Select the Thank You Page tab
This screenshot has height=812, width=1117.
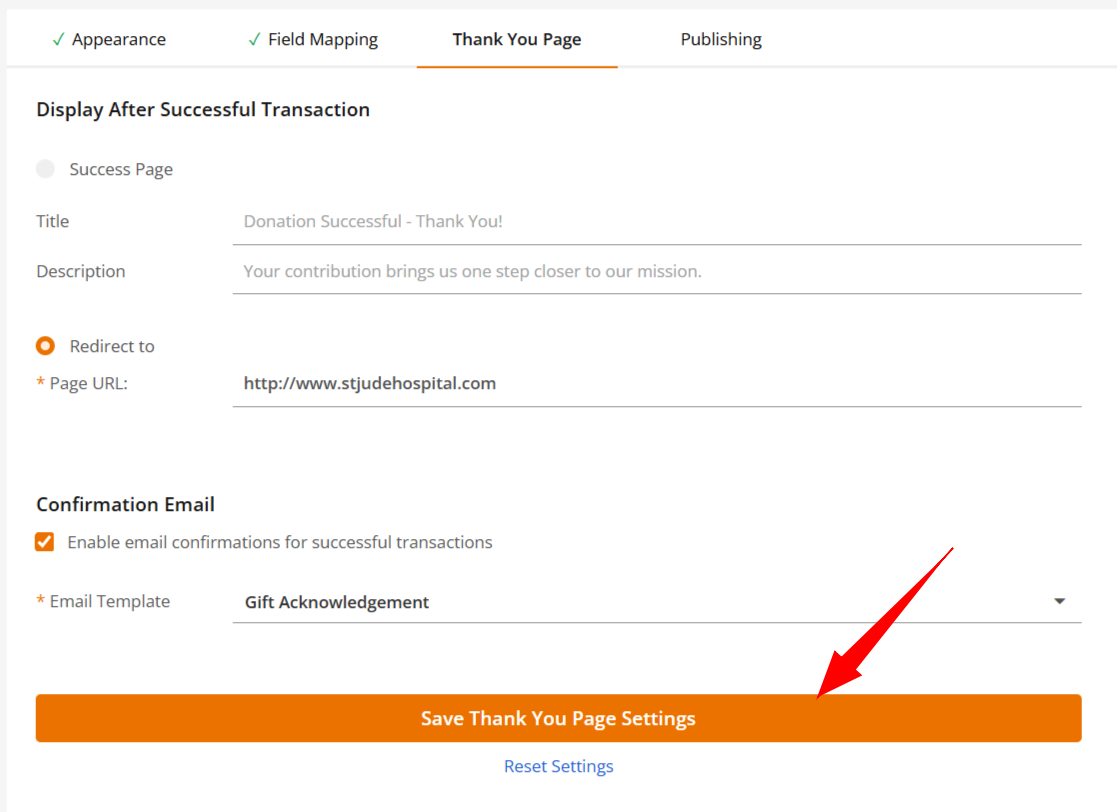pyautogui.click(x=516, y=39)
